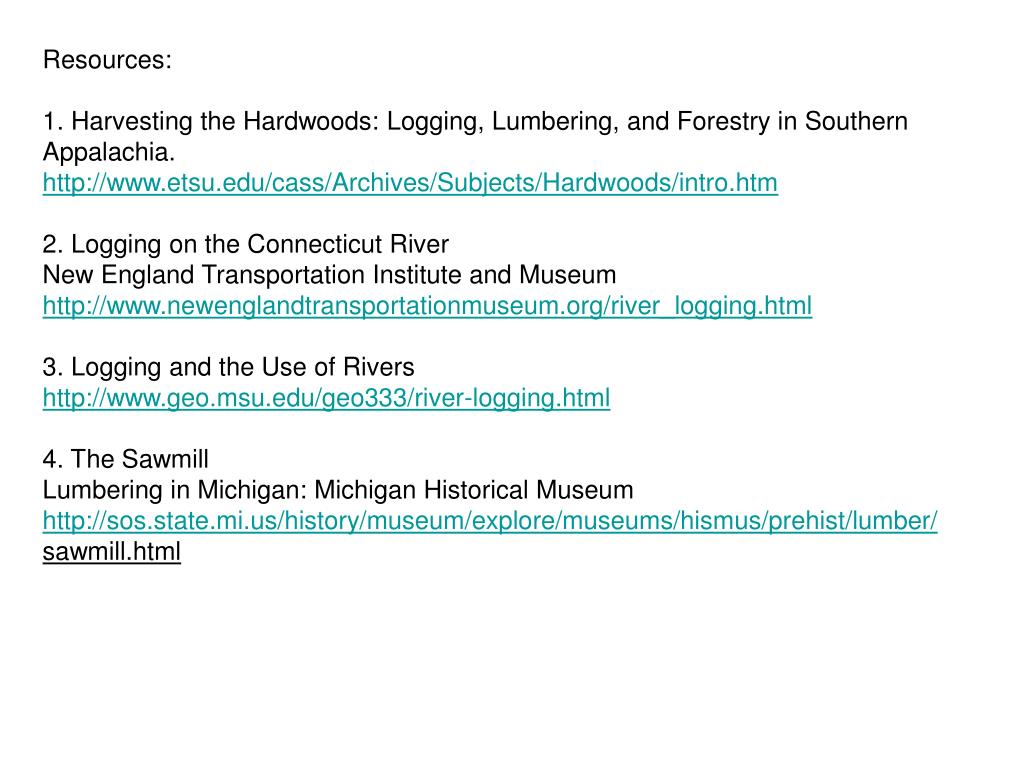1024x768 pixels.
Task: Select the Logging on the Connecticut River title
Action: (x=246, y=244)
